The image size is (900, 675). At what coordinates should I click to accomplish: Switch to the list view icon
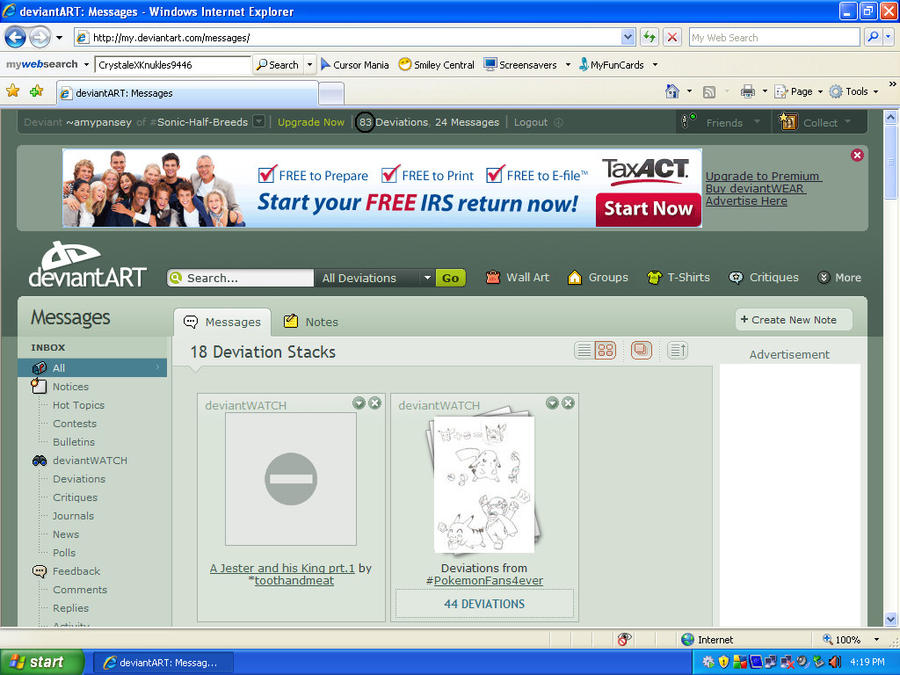[x=584, y=350]
